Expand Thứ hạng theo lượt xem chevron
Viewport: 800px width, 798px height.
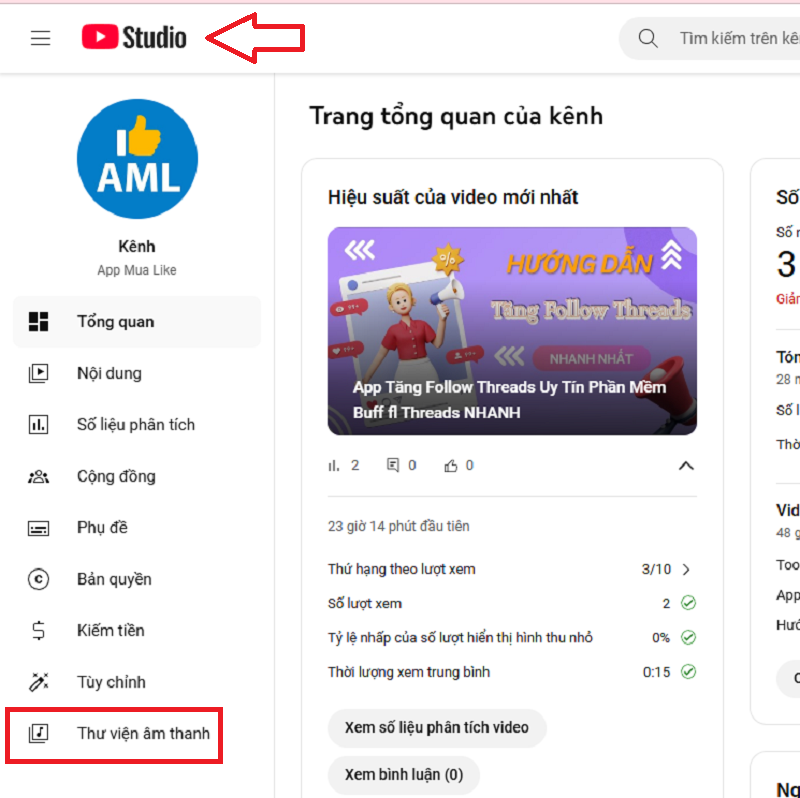[x=686, y=569]
